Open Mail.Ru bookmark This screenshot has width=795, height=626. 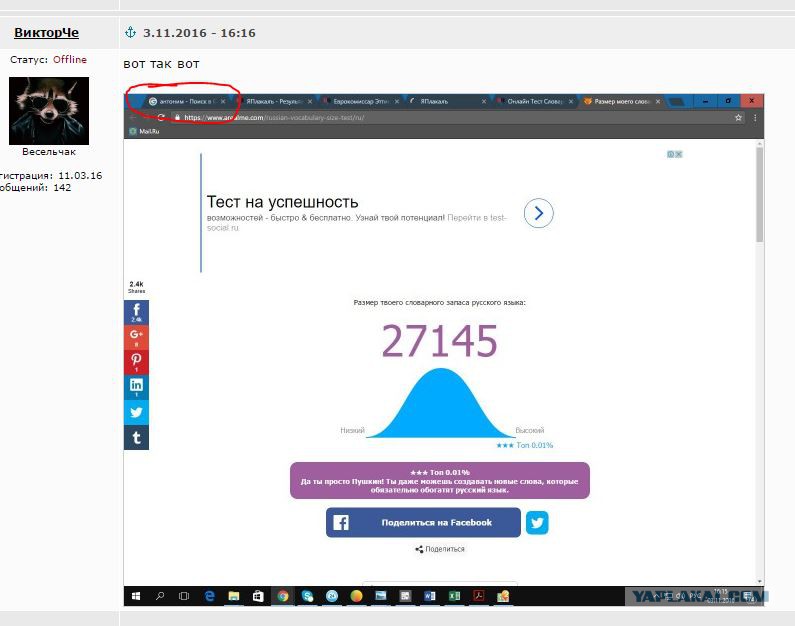click(x=144, y=131)
